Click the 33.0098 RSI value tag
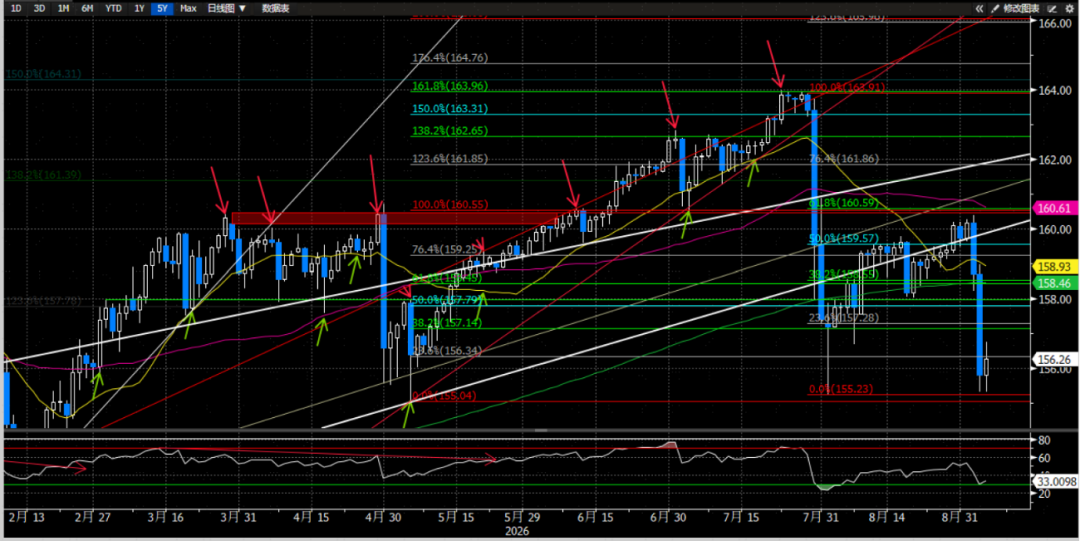Image resolution: width=1080 pixels, height=541 pixels. tap(1055, 483)
